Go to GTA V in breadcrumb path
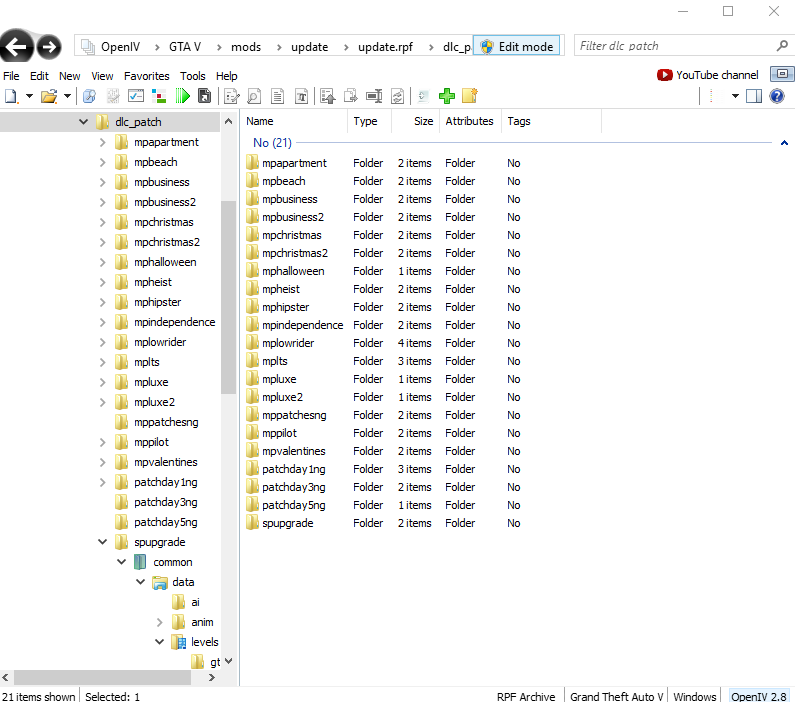 (185, 47)
